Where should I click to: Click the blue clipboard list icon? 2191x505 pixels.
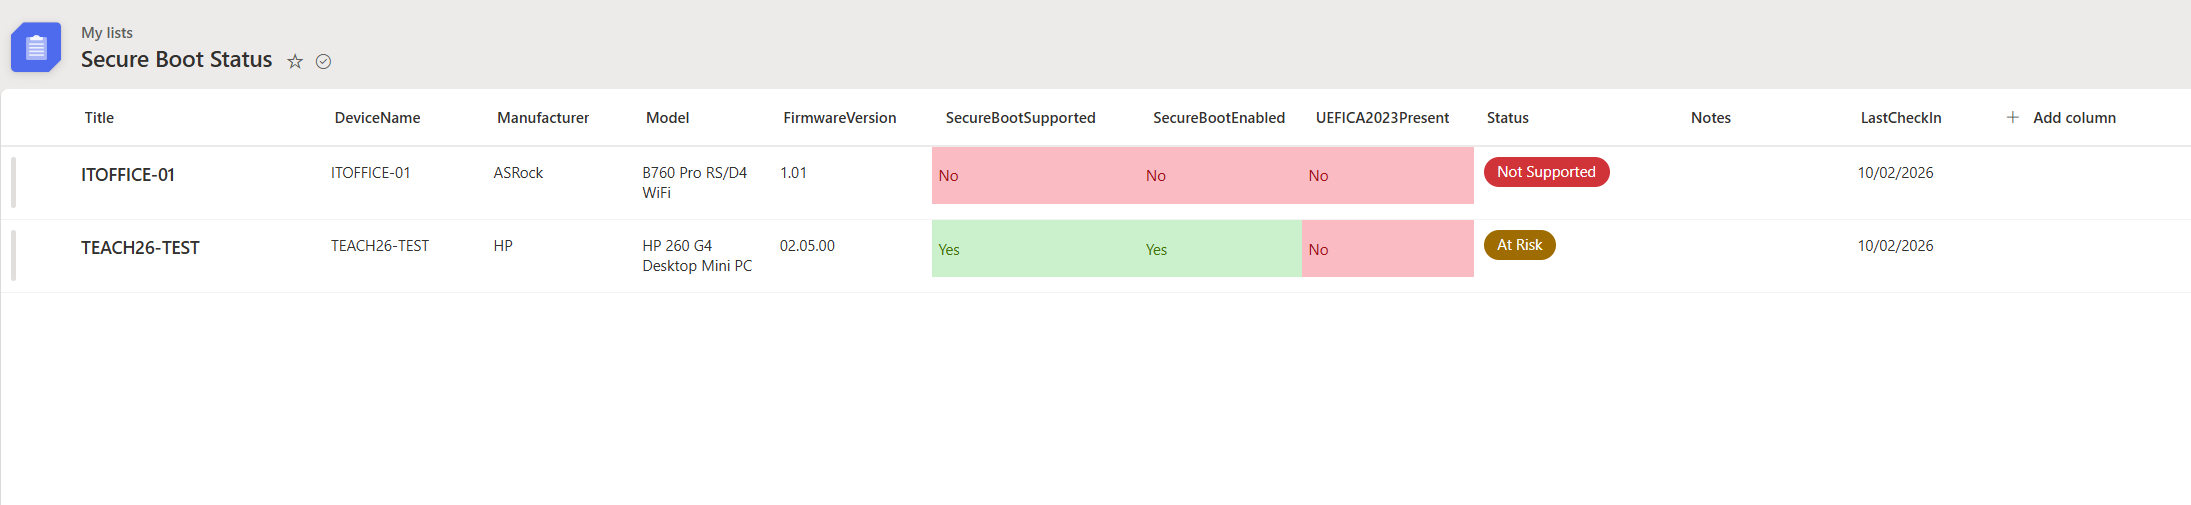[x=36, y=47]
